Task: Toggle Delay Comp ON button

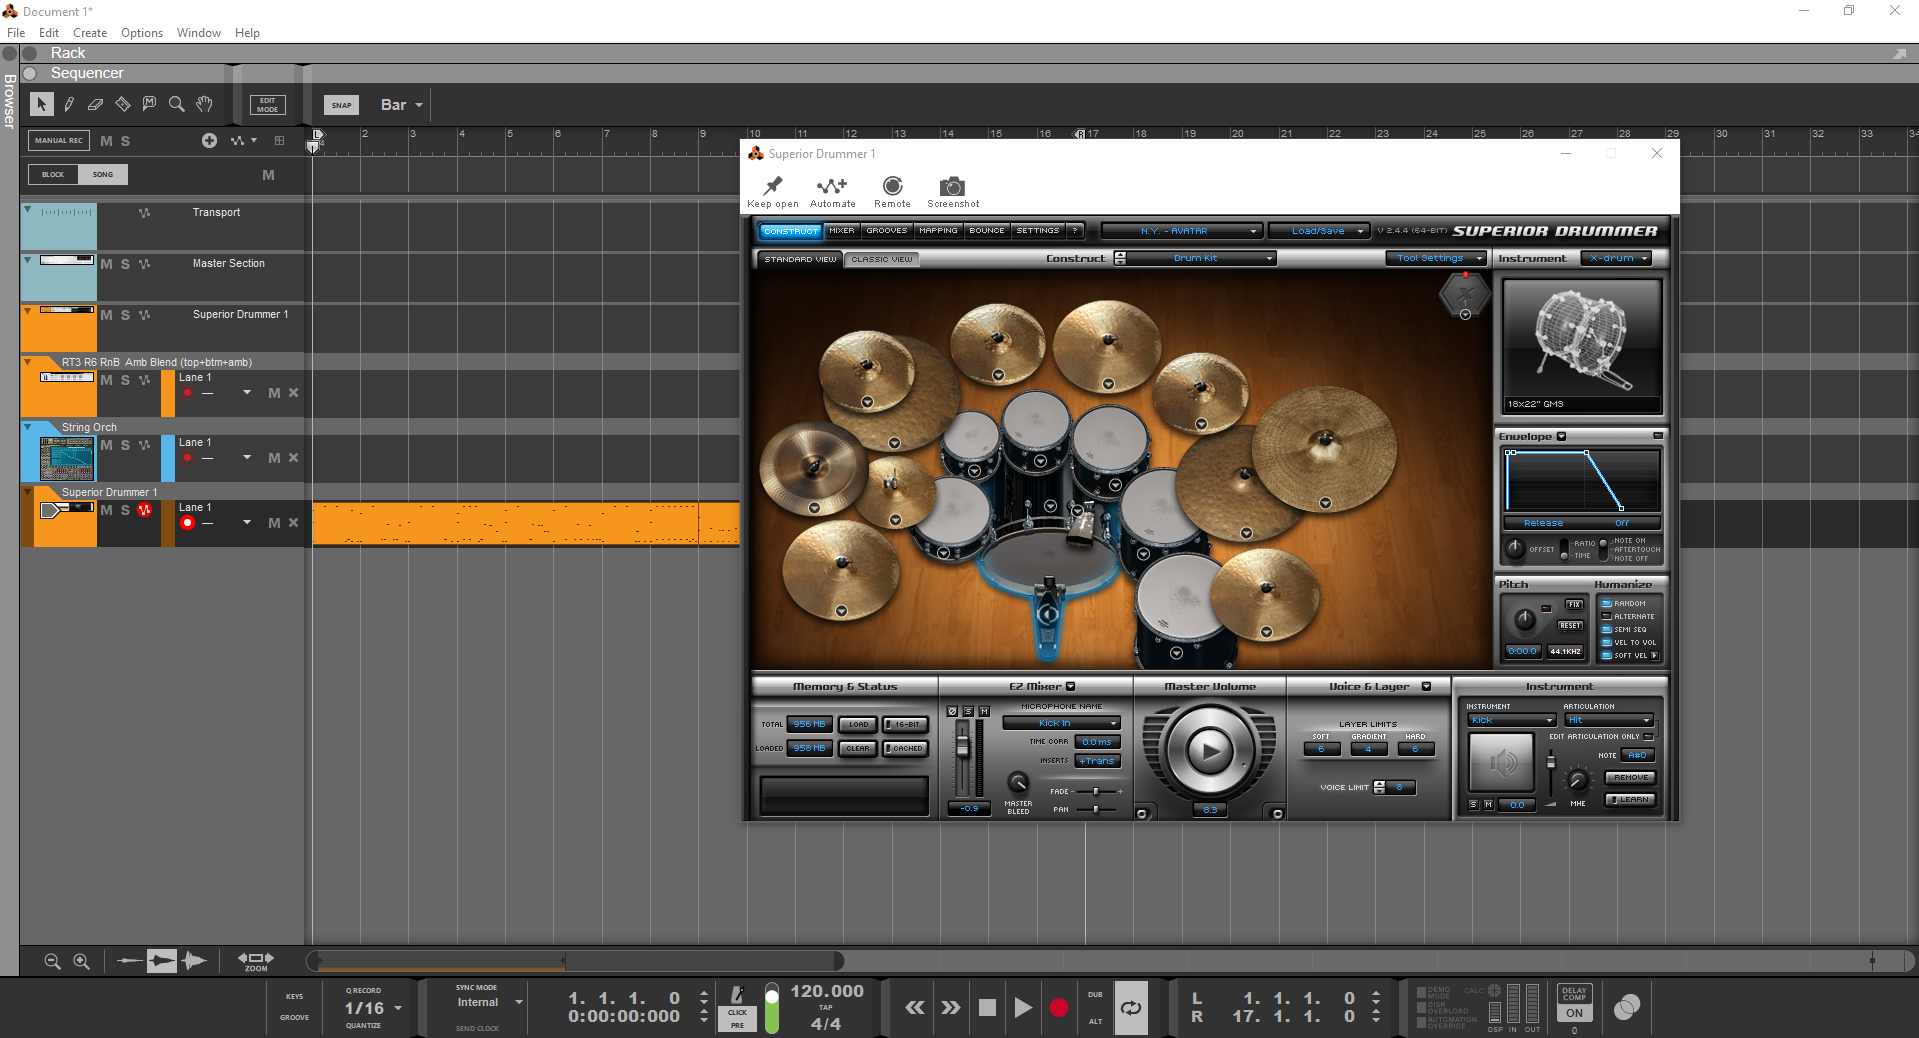Action: (1575, 1013)
